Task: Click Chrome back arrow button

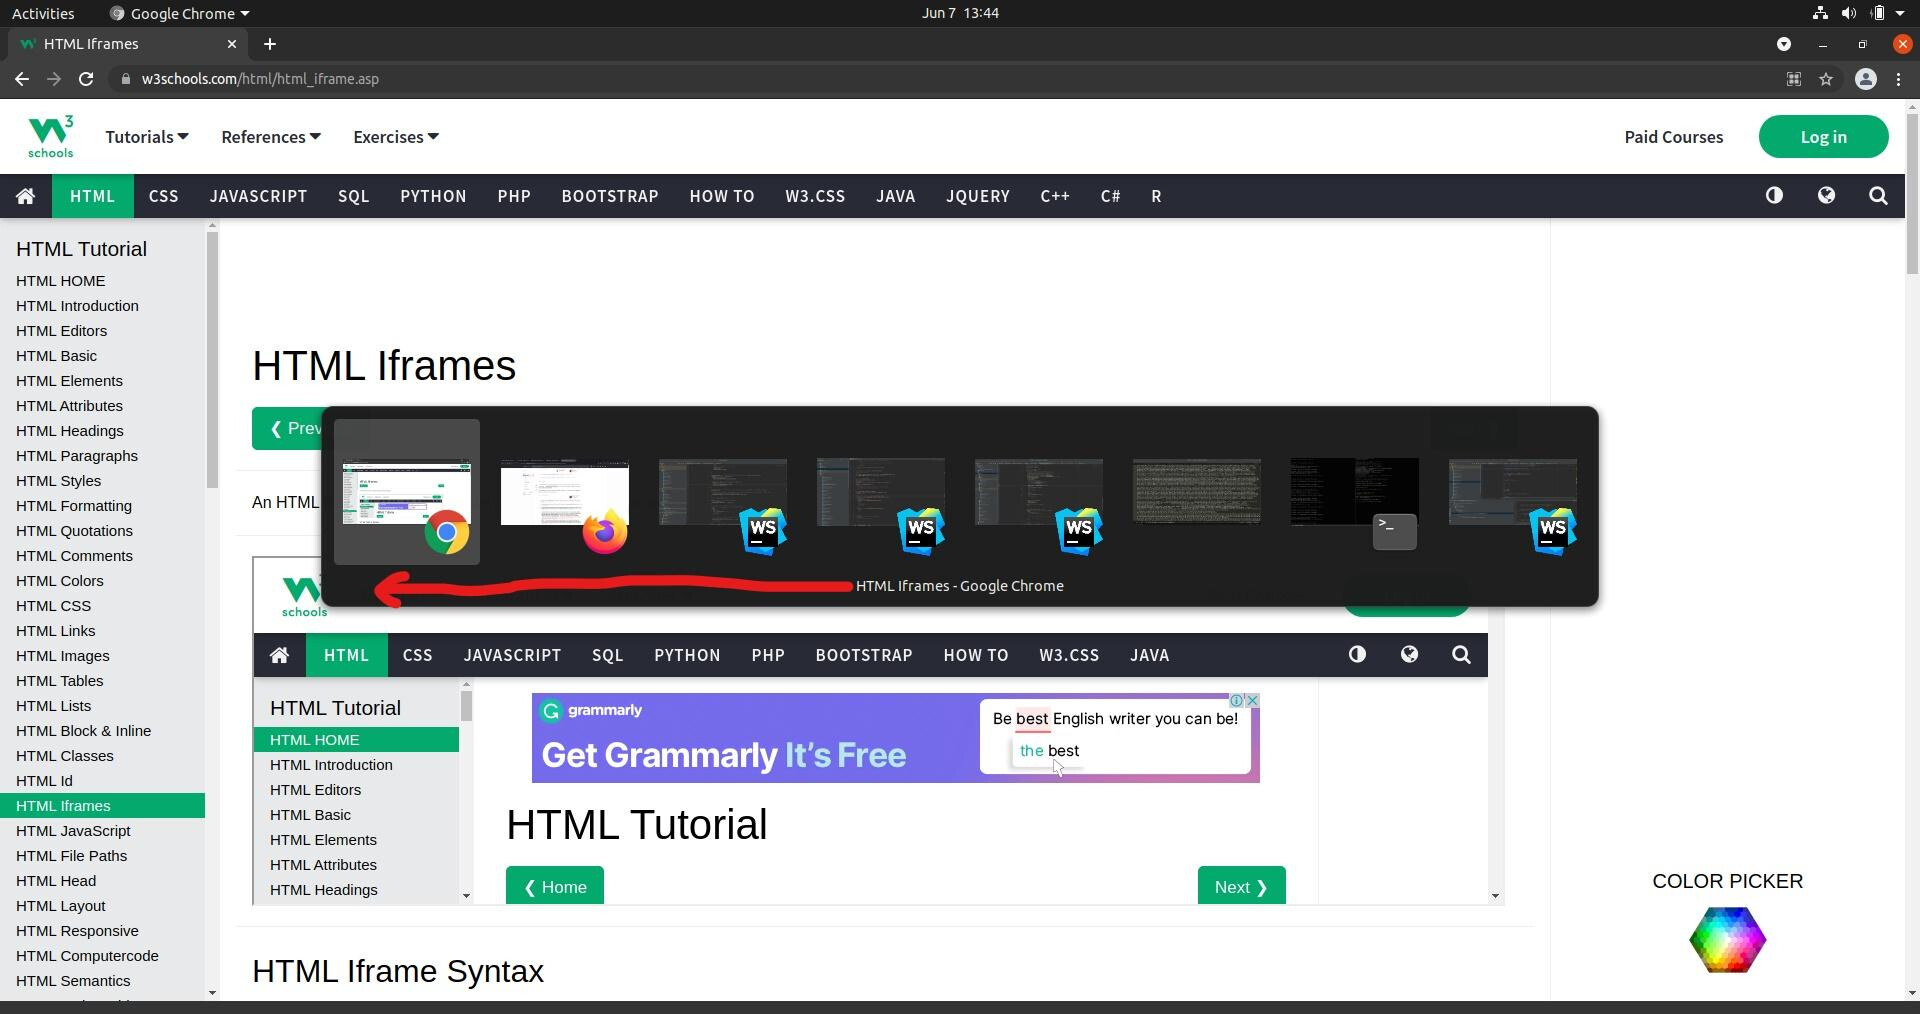Action: (x=22, y=79)
